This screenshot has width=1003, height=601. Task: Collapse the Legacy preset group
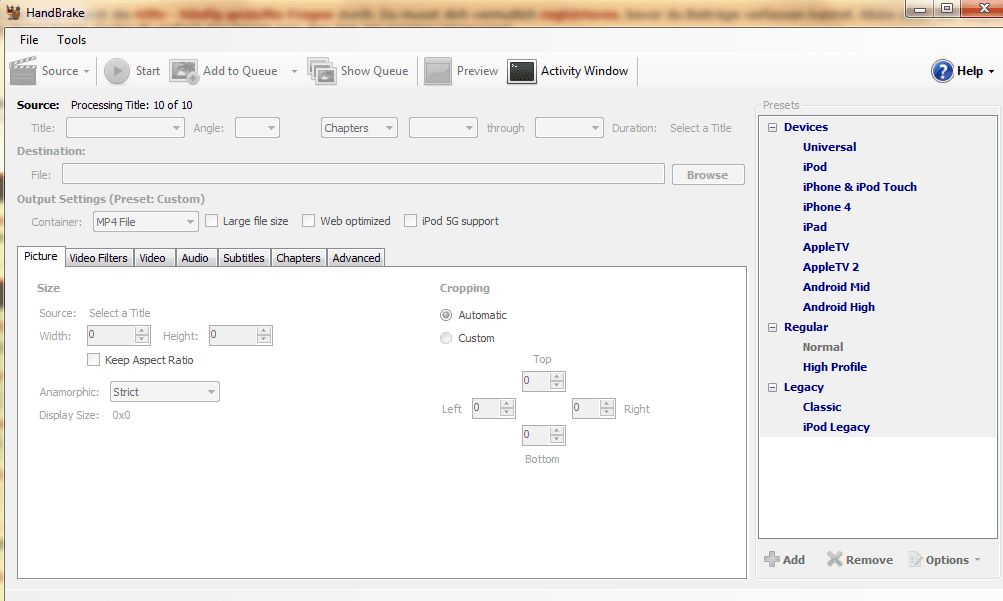(772, 387)
